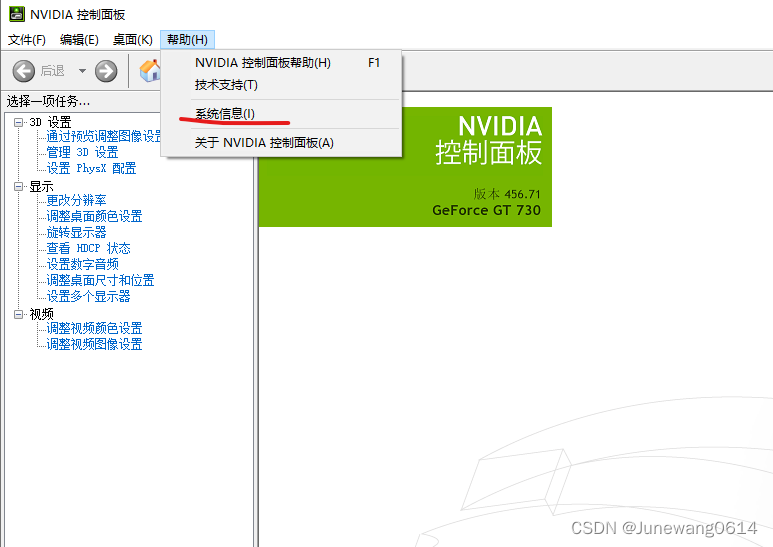The height and width of the screenshot is (547, 773).
Task: Open 设置多个显示器 task
Action: click(x=88, y=297)
